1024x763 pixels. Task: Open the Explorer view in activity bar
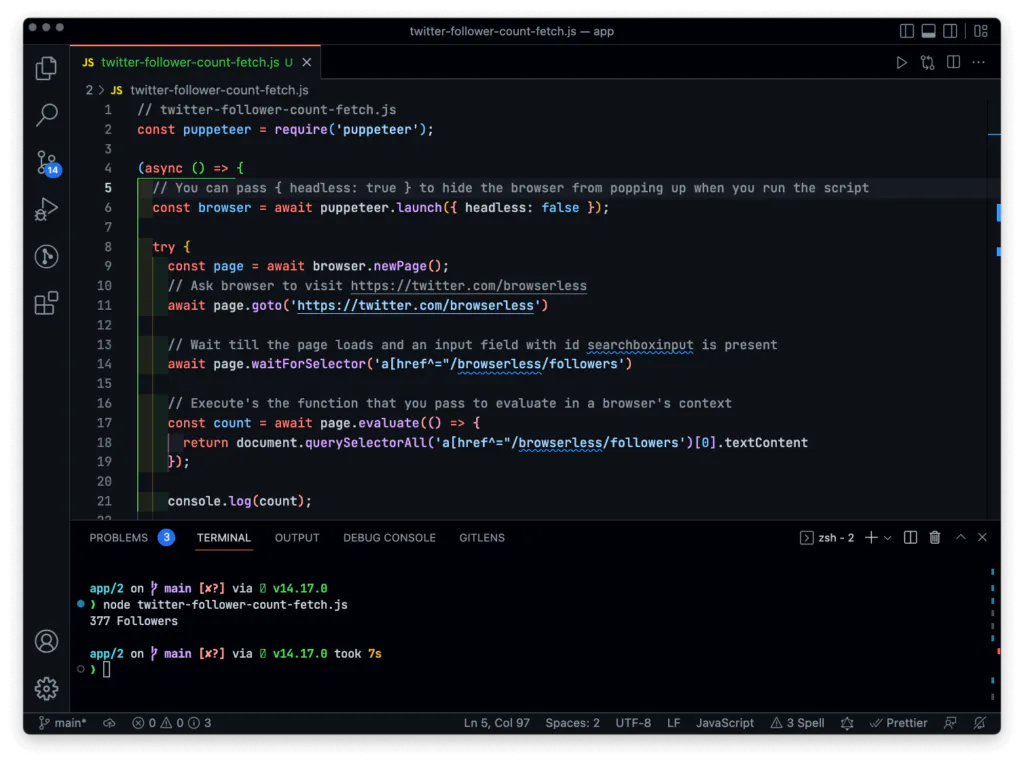[46, 68]
